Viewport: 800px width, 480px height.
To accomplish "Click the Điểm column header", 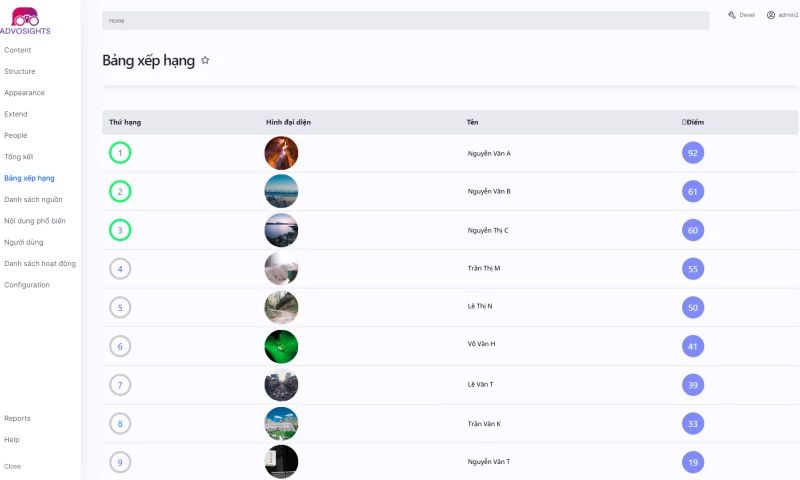I will click(x=693, y=122).
